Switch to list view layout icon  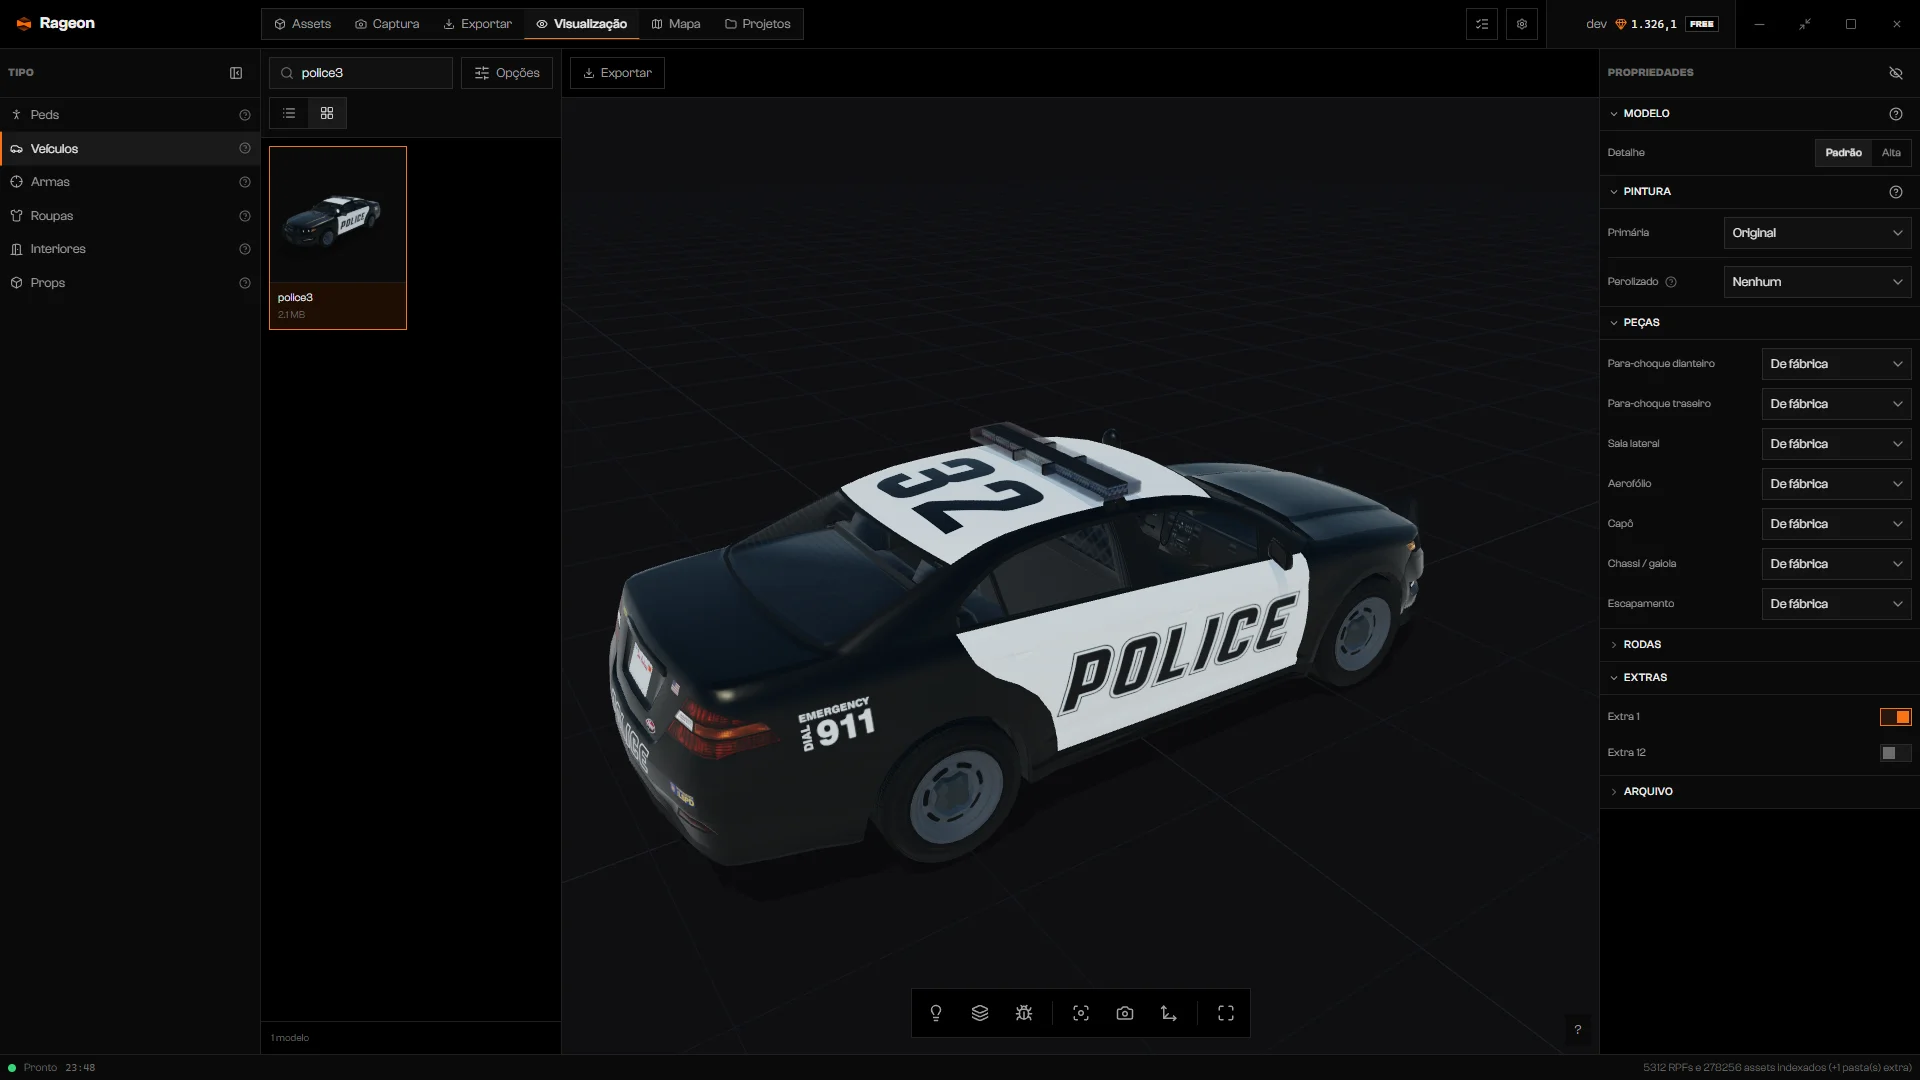coord(289,113)
